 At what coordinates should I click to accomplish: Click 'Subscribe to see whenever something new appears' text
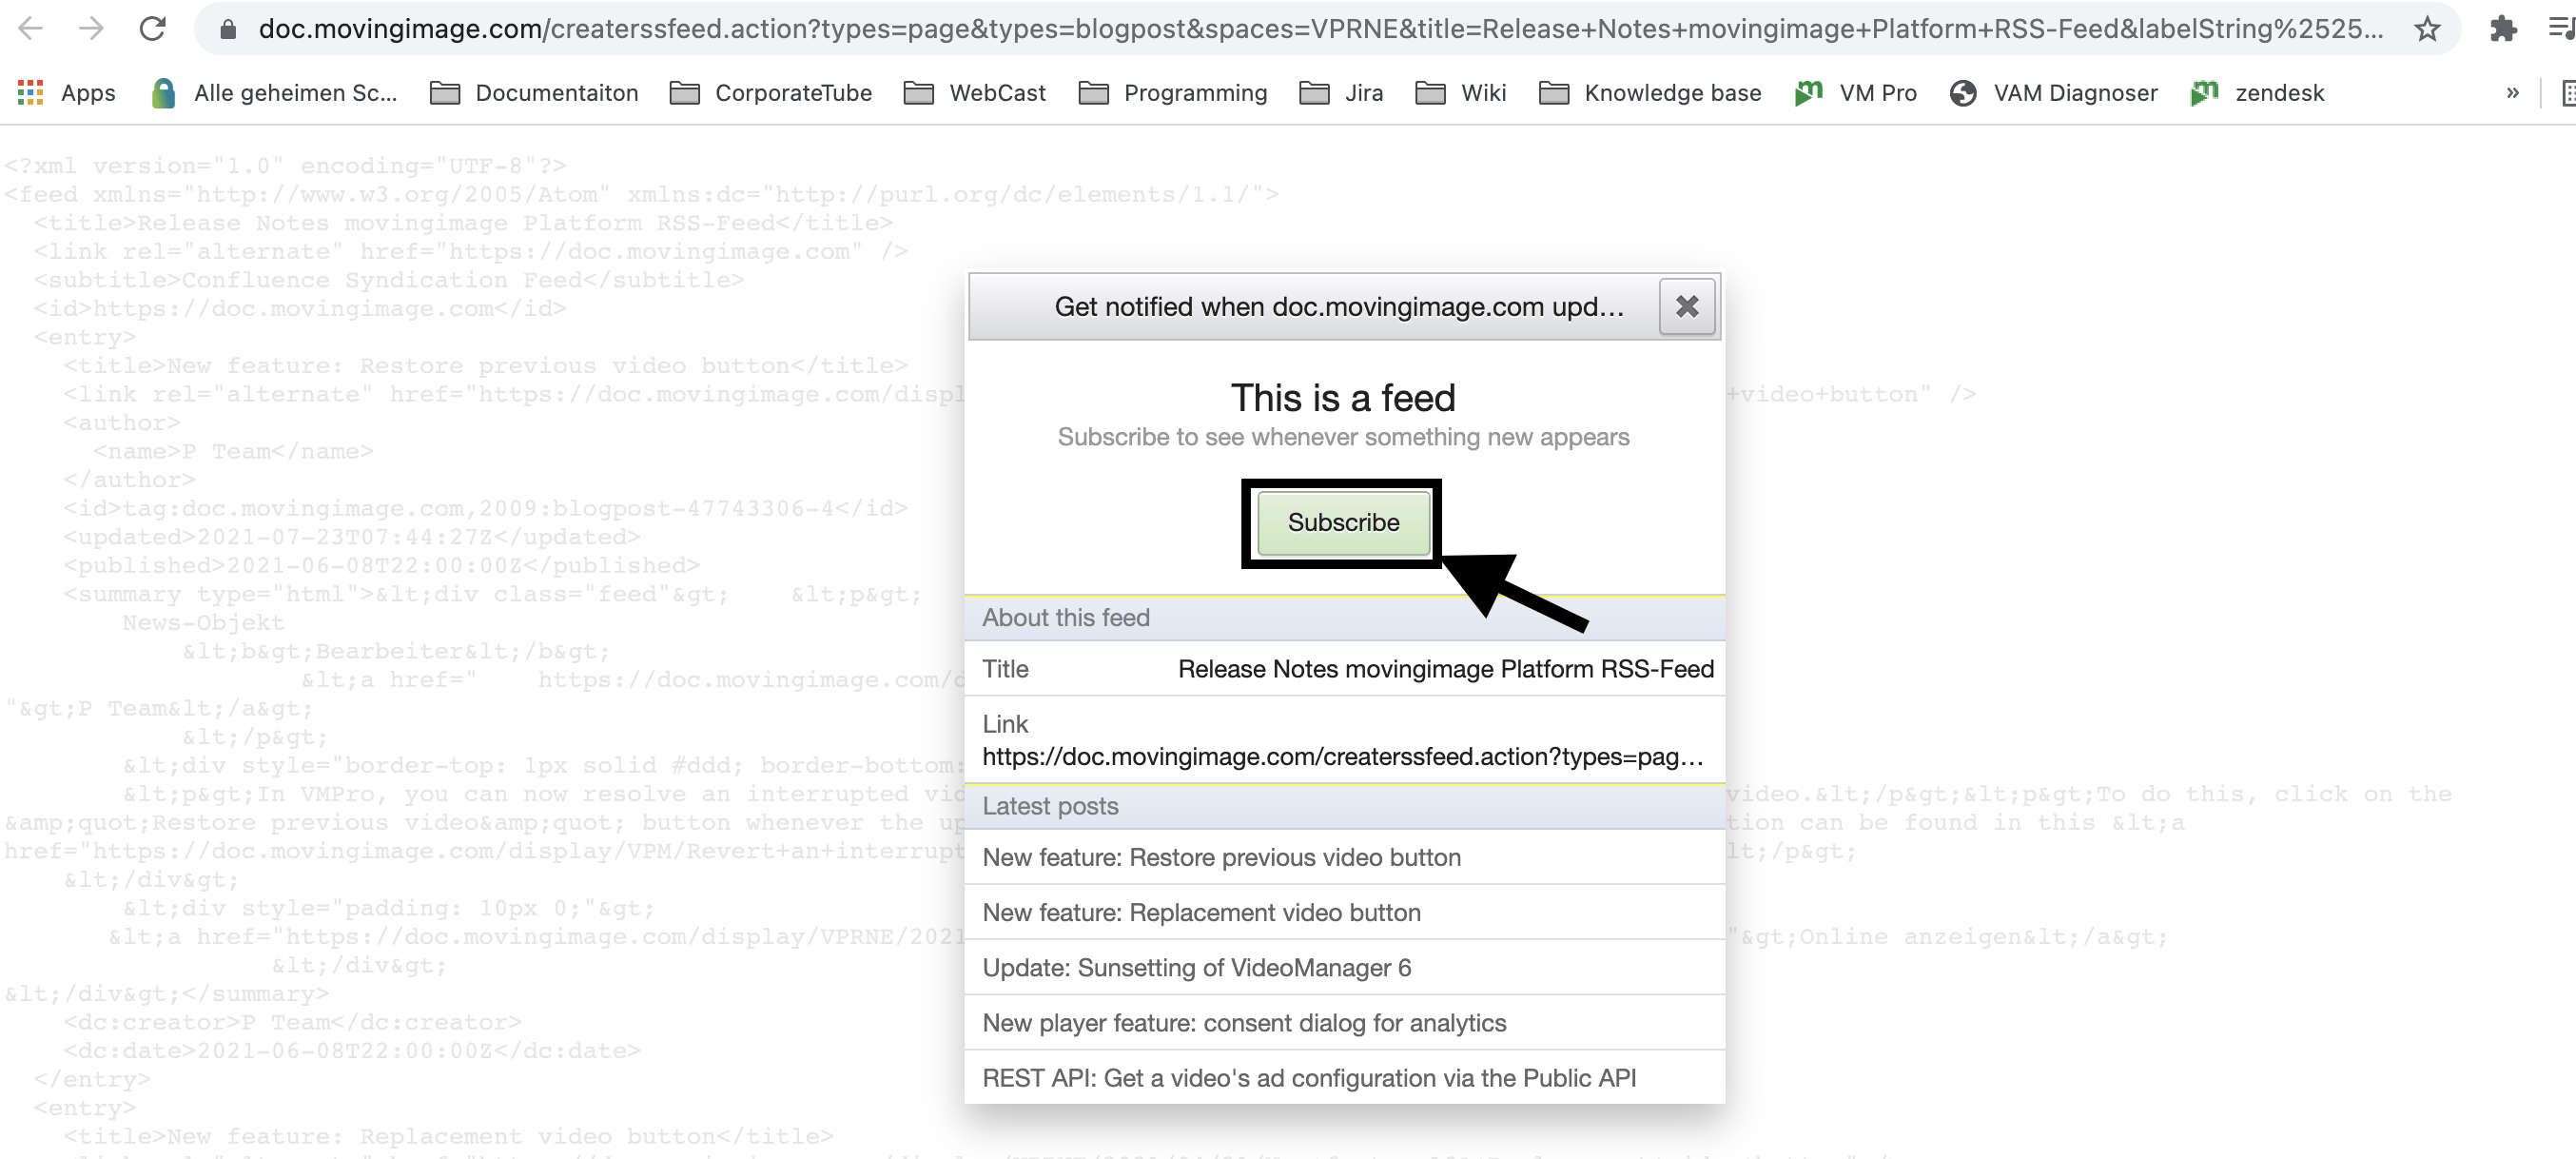(x=1343, y=437)
